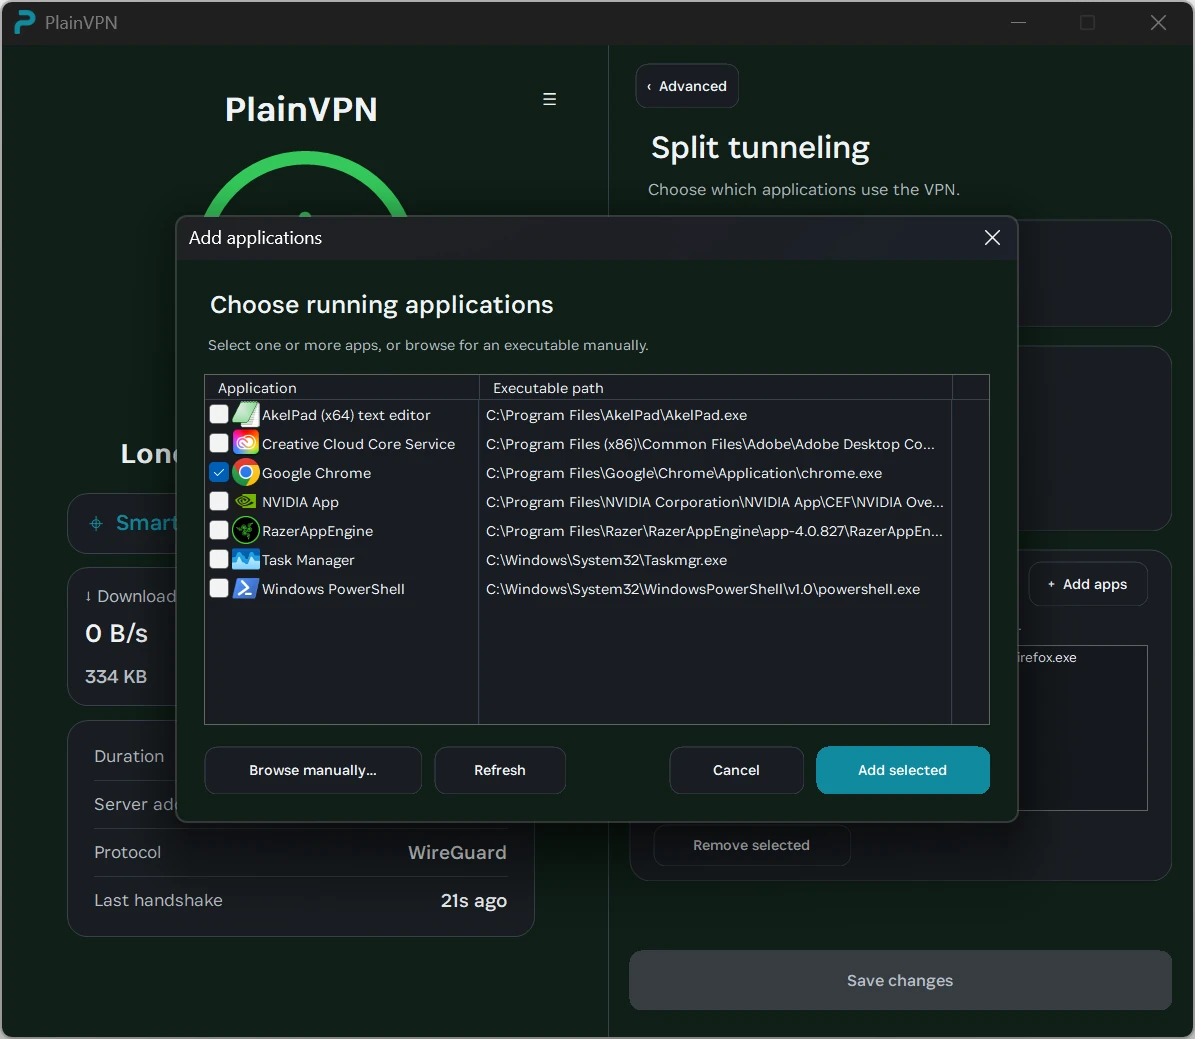Close the PlainVPN window
The image size is (1195, 1039).
click(1158, 23)
